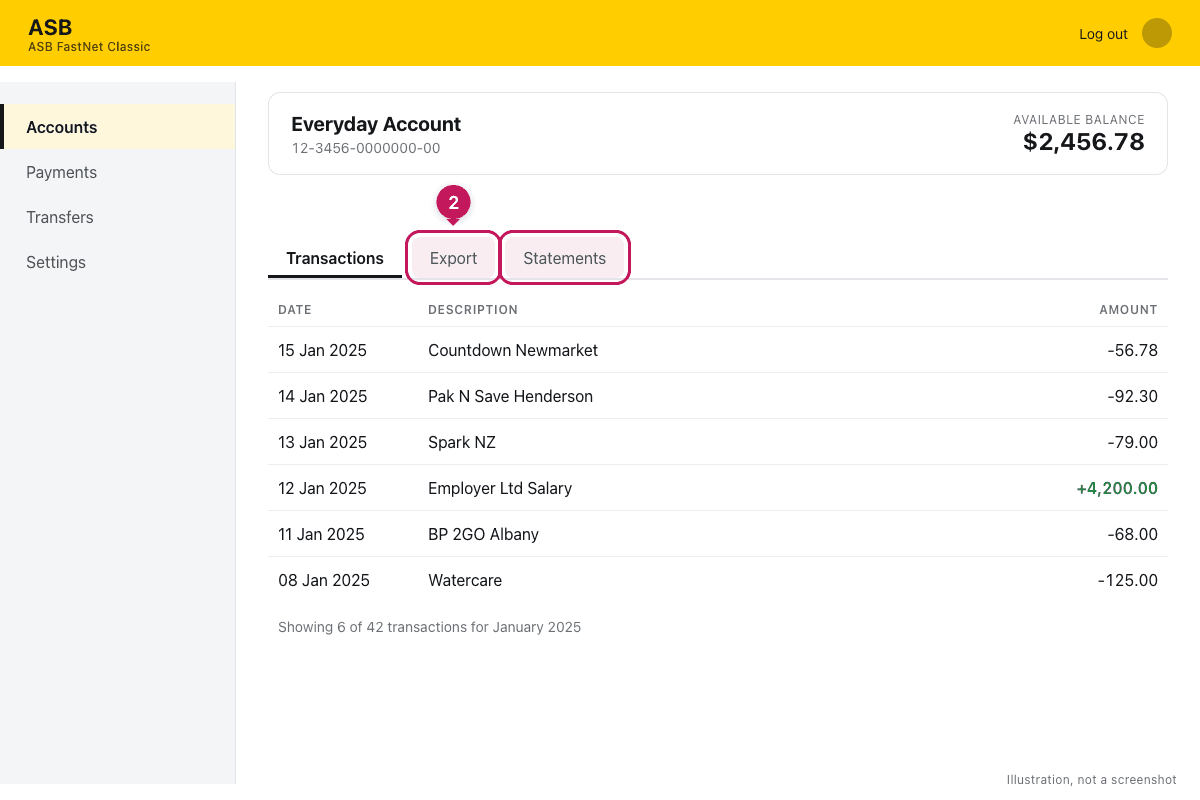Click the ASB logo title
Image resolution: width=1200 pixels, height=800 pixels.
[x=50, y=27]
